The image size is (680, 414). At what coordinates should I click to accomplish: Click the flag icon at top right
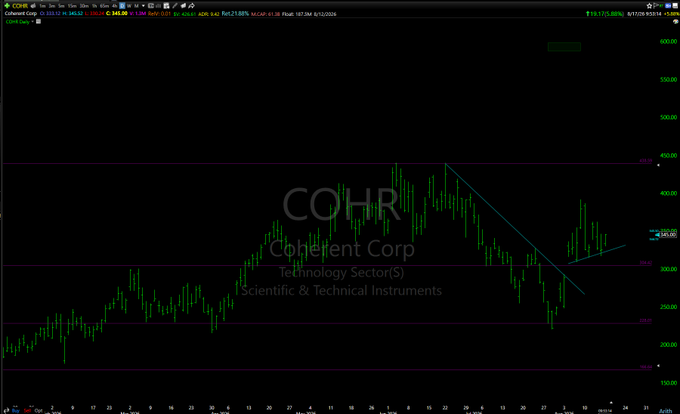pos(656,6)
